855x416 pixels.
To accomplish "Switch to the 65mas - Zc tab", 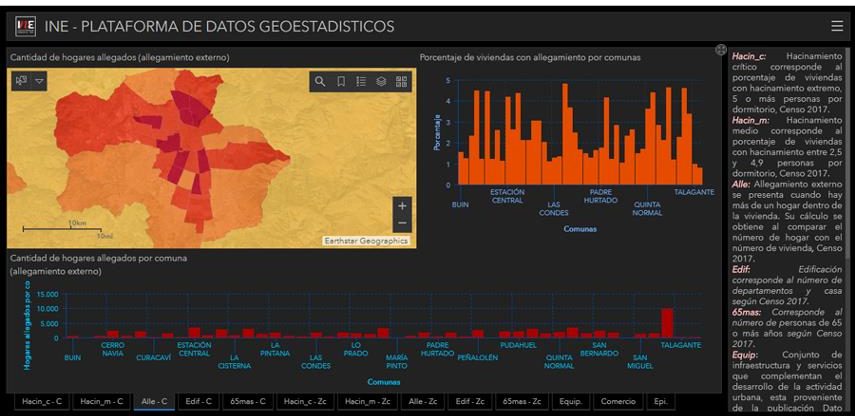I will click(522, 401).
